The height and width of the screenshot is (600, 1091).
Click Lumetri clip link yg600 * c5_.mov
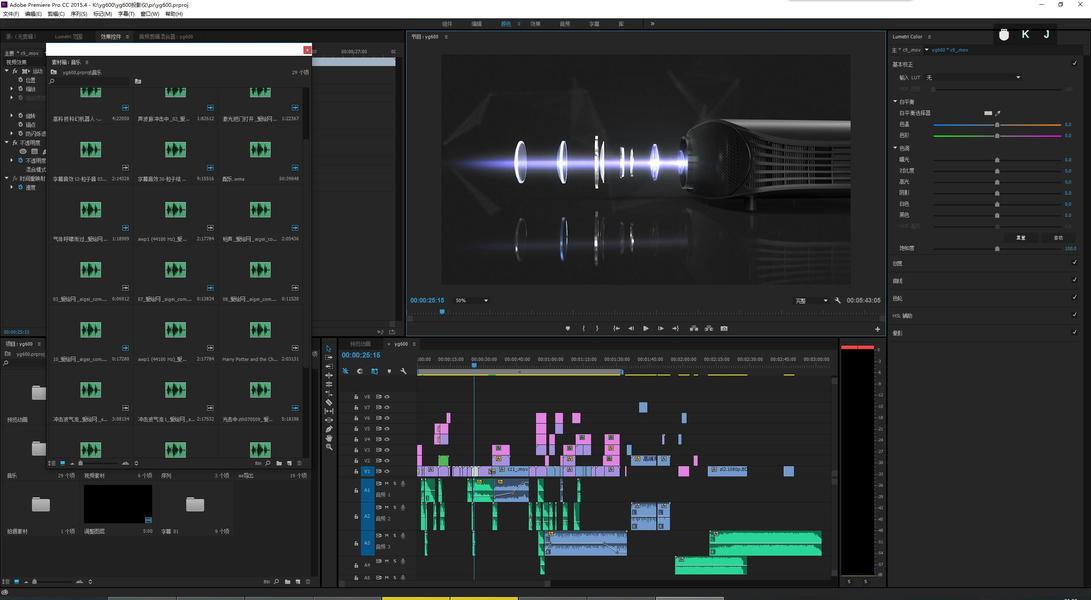(950, 49)
